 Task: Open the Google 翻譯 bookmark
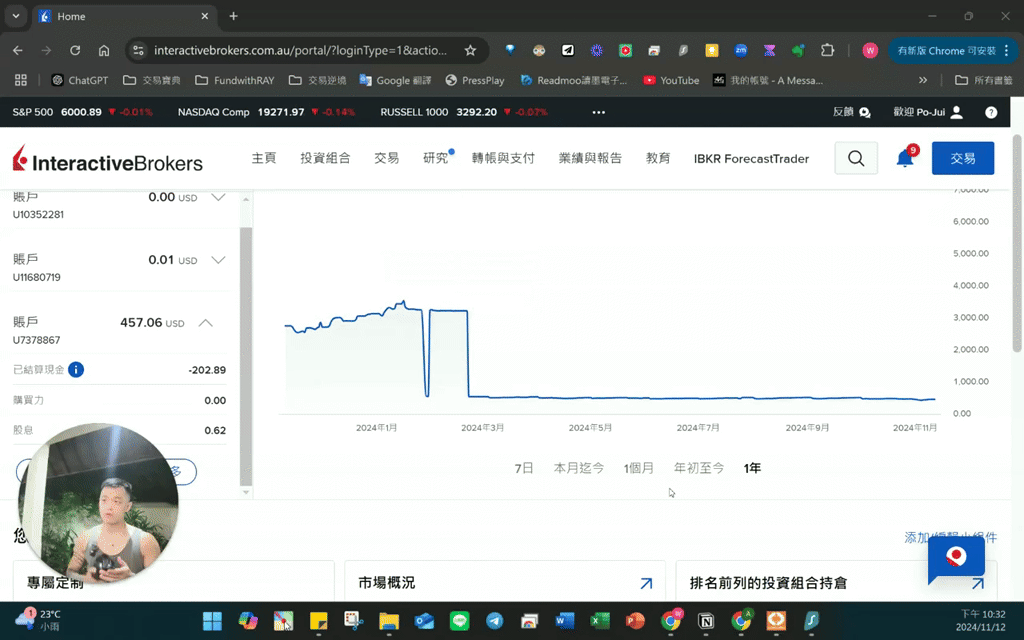(395, 80)
